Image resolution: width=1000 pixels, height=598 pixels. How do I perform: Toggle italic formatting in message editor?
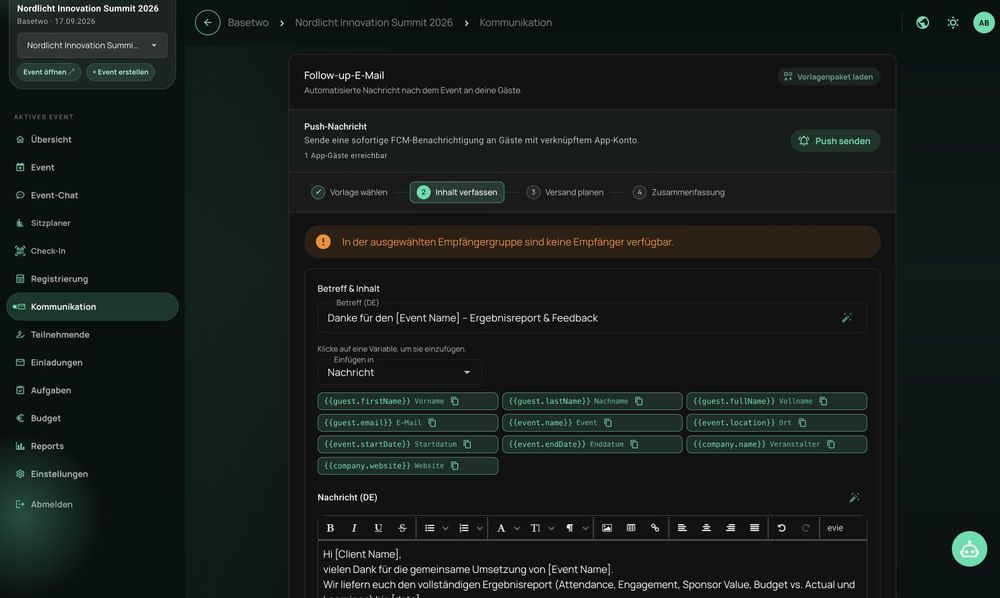354,528
